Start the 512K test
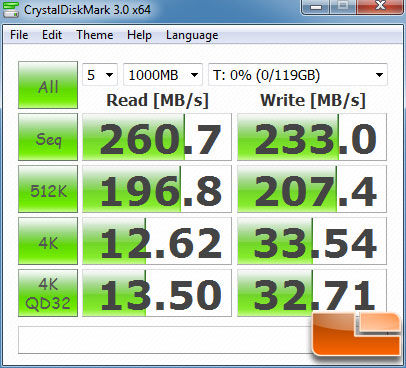Viewport: 406px width, 368px height. click(48, 189)
